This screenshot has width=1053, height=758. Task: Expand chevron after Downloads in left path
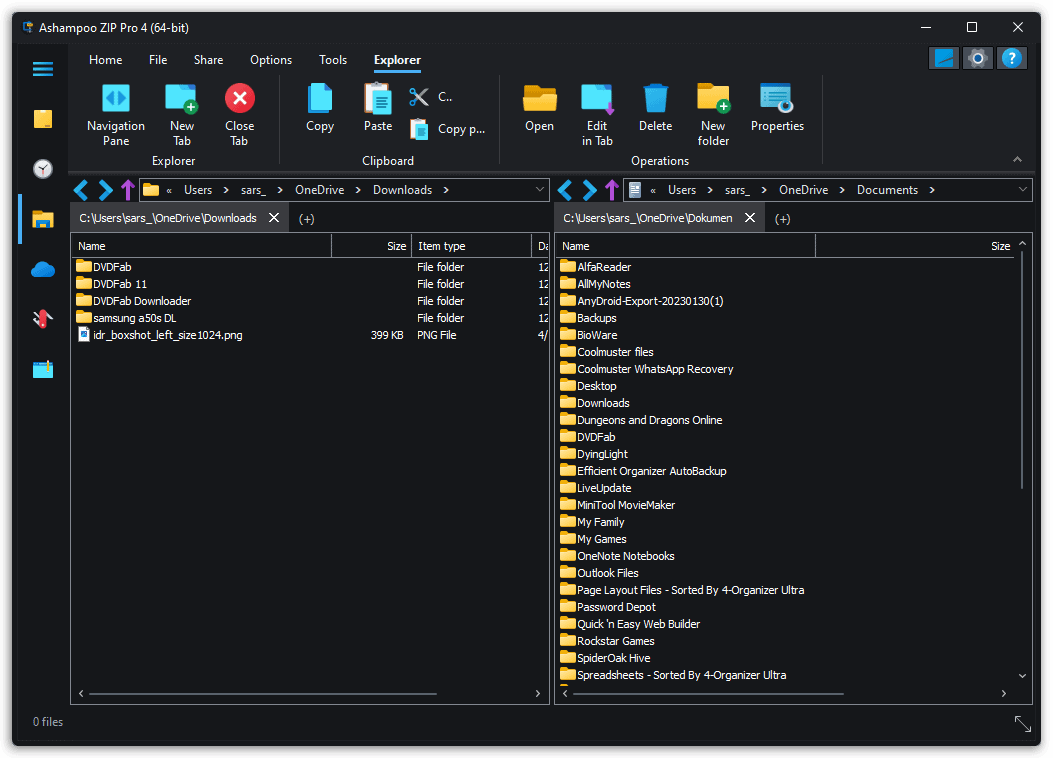coord(446,190)
